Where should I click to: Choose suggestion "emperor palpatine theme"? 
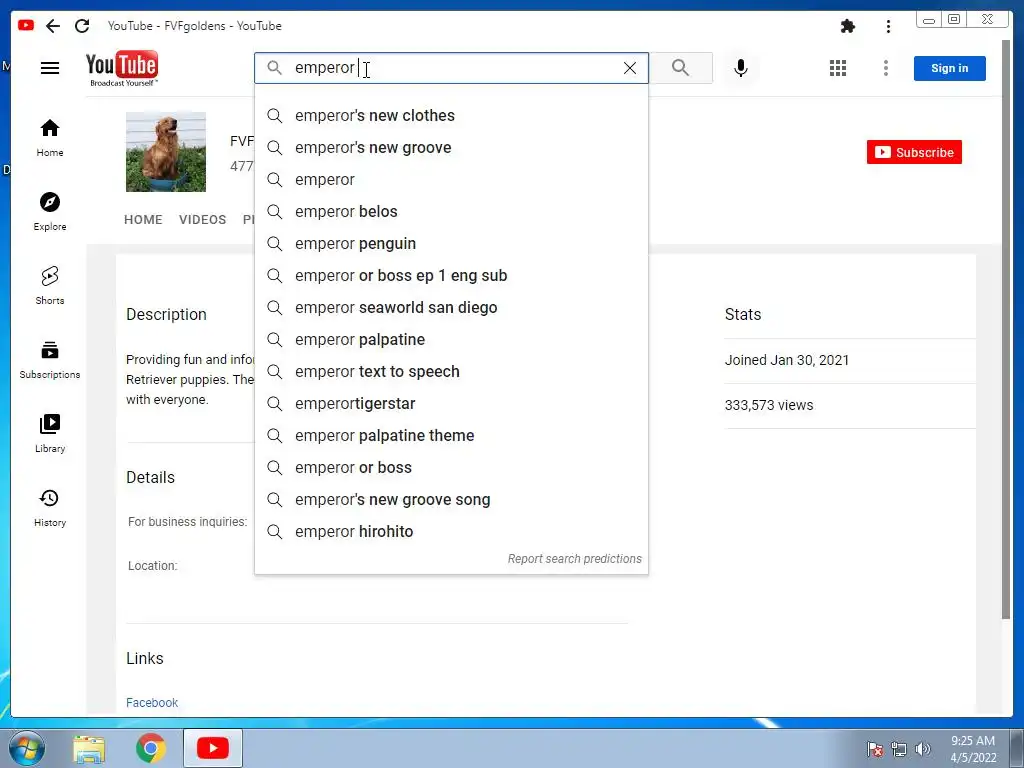click(x=451, y=436)
